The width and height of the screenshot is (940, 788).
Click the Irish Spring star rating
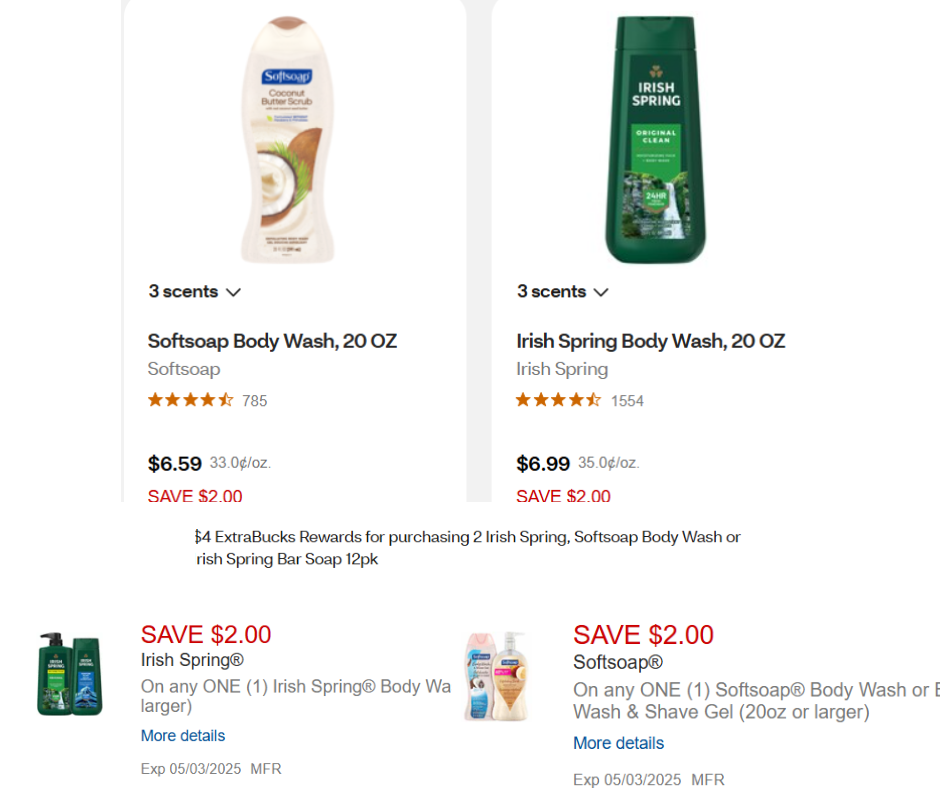pyautogui.click(x=558, y=400)
